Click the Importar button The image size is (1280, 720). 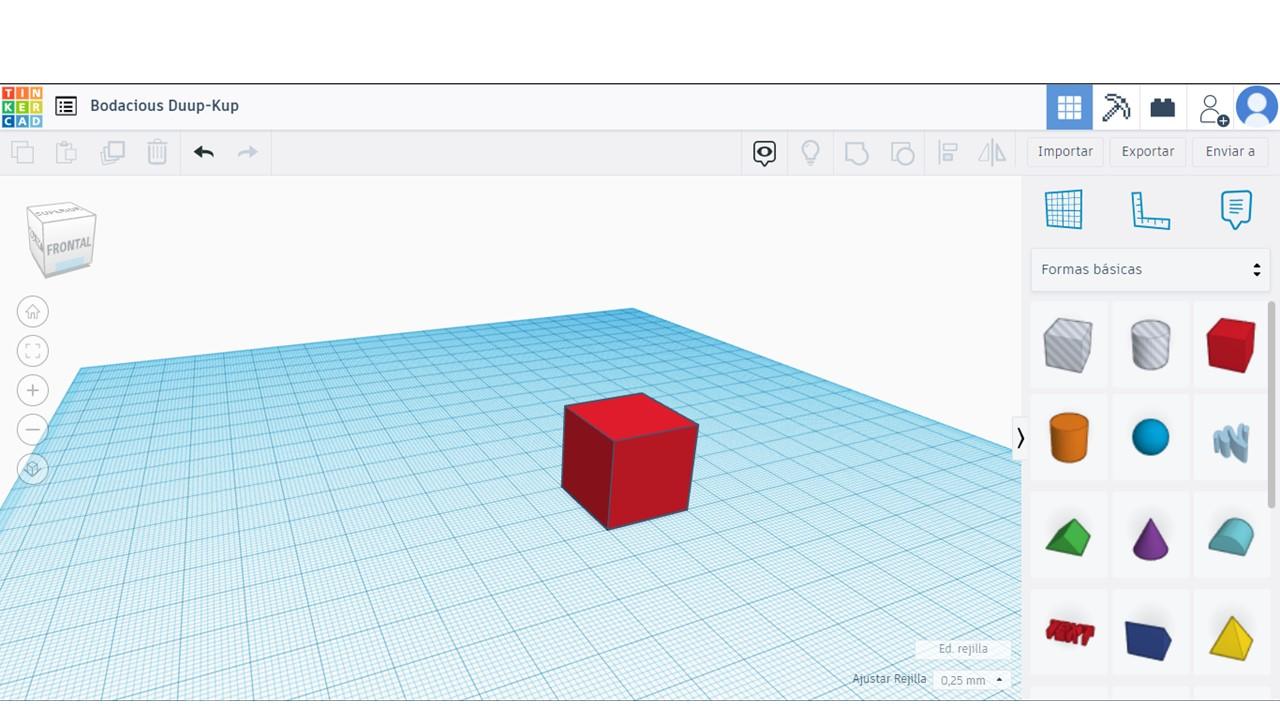click(x=1065, y=151)
